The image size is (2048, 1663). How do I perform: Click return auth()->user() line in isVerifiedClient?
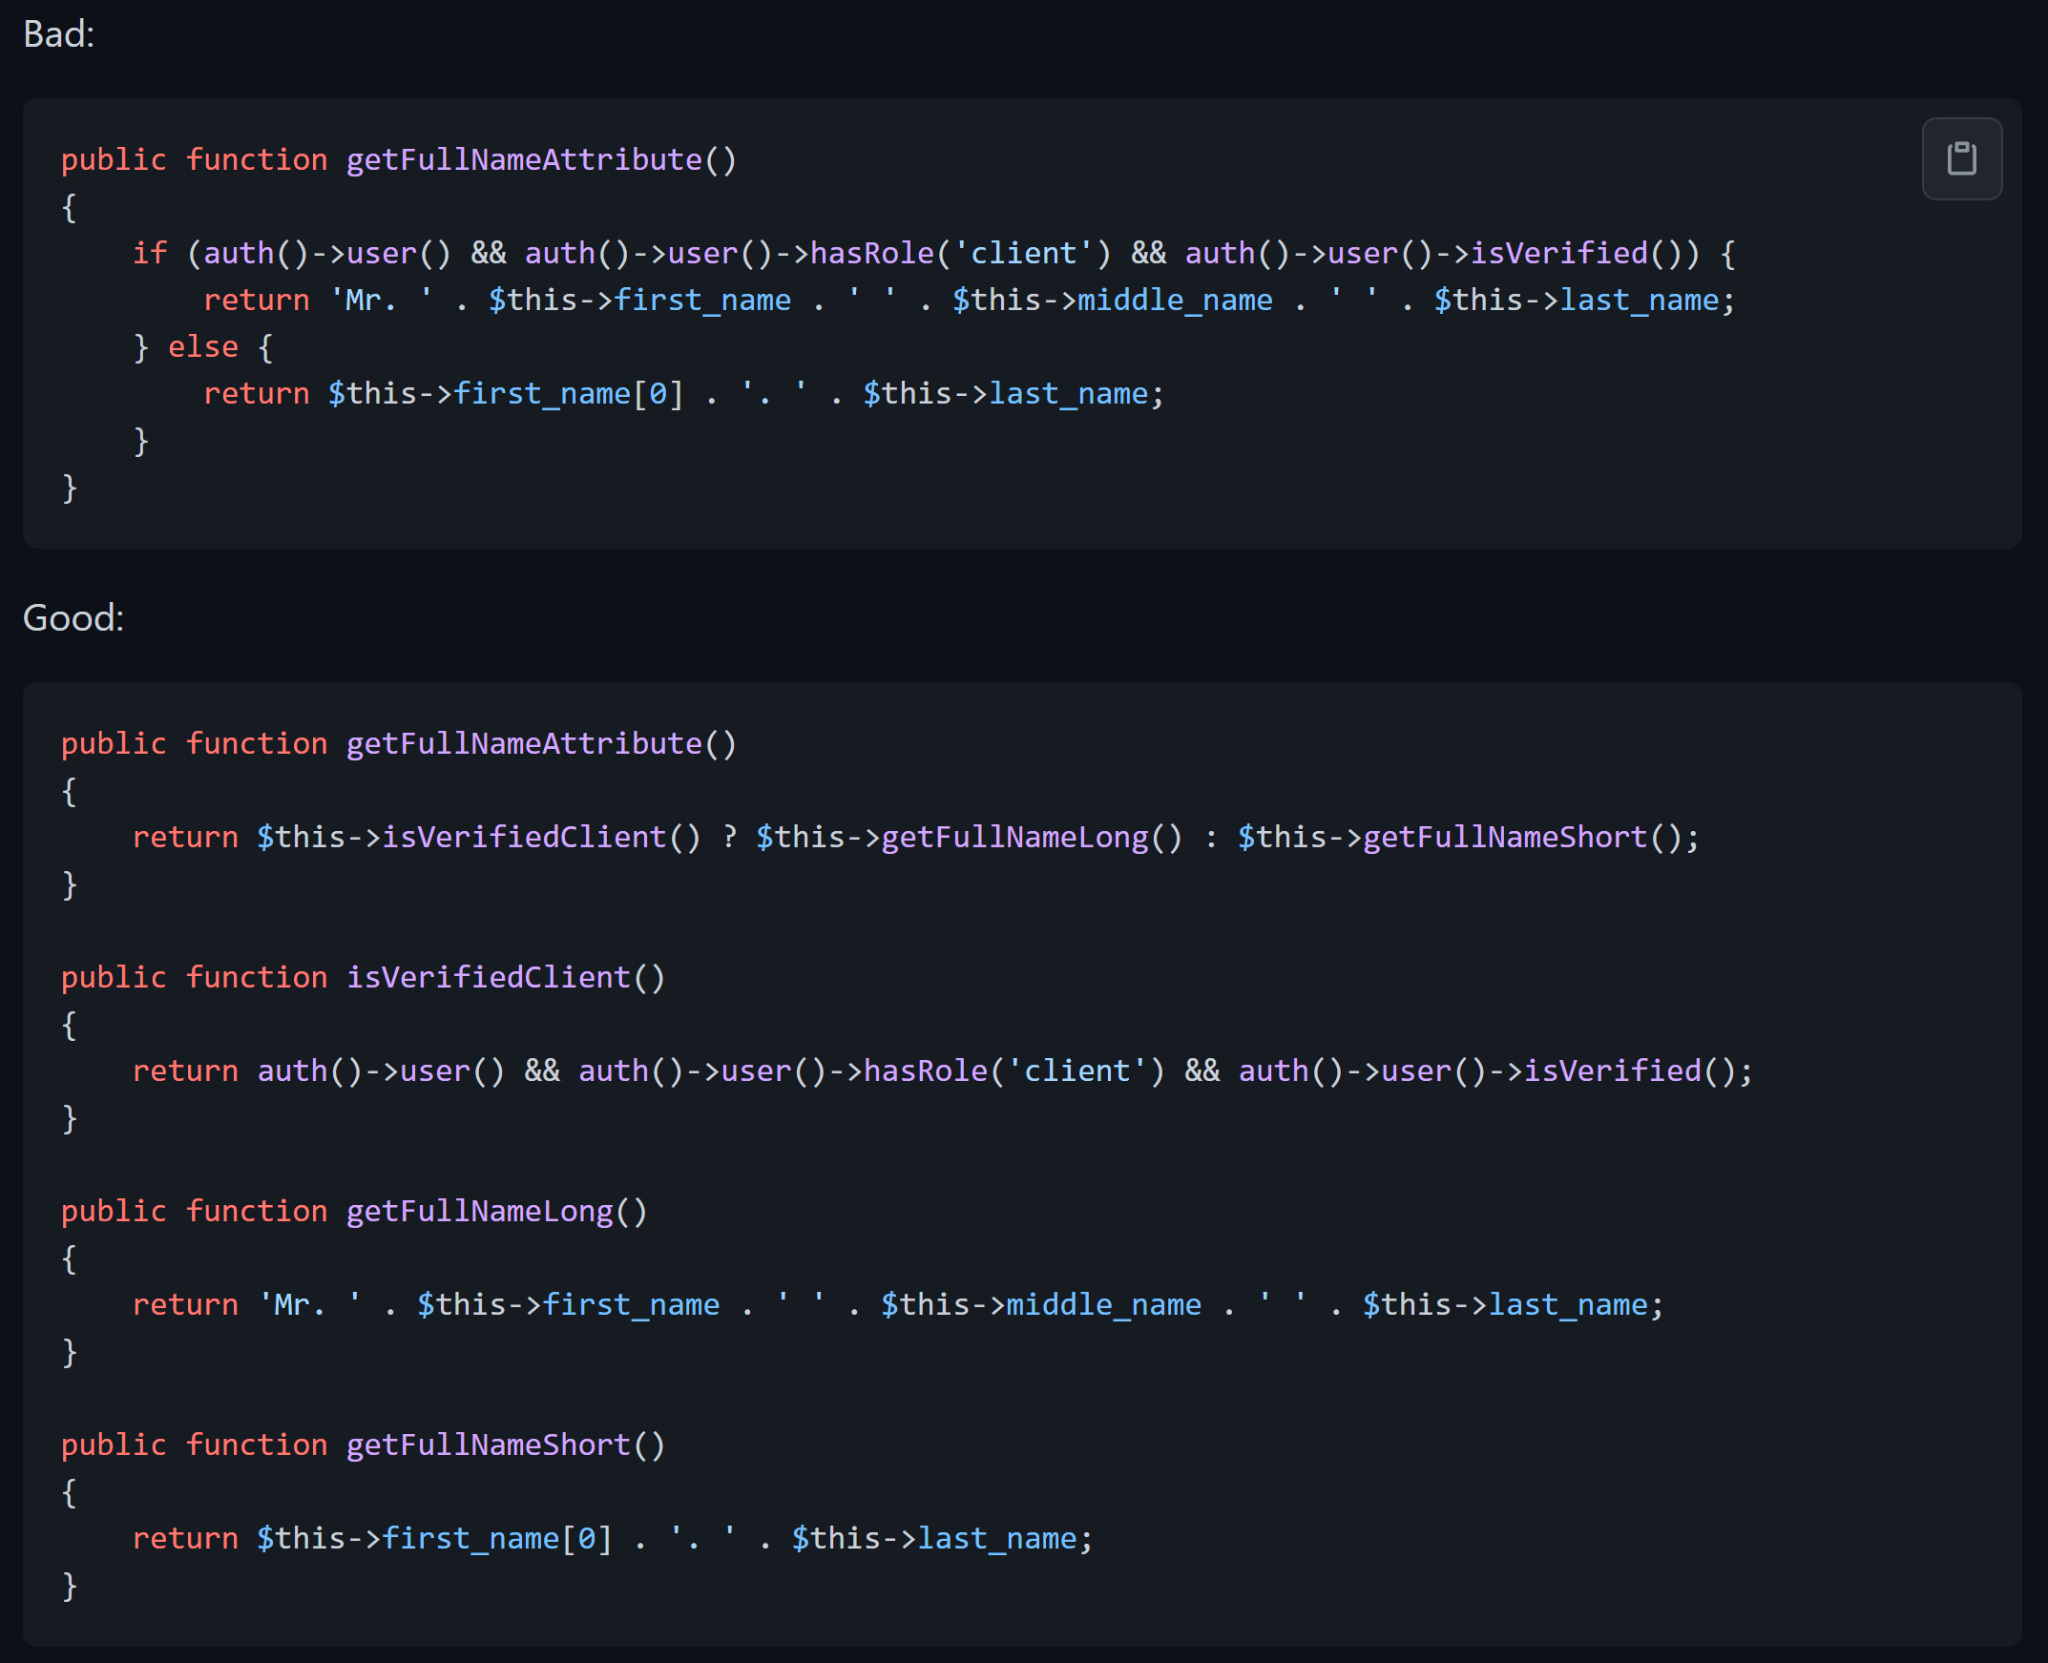click(943, 1071)
